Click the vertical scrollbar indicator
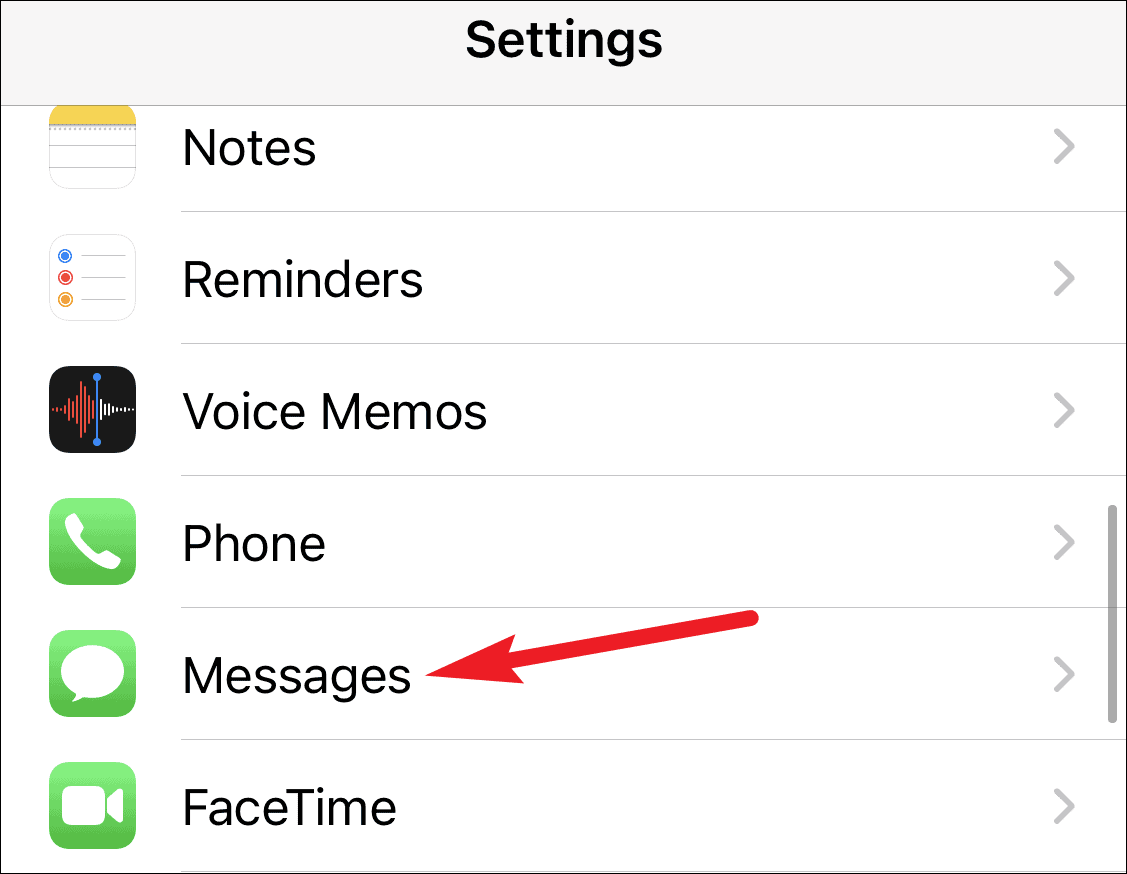This screenshot has width=1127, height=874. (x=1112, y=614)
